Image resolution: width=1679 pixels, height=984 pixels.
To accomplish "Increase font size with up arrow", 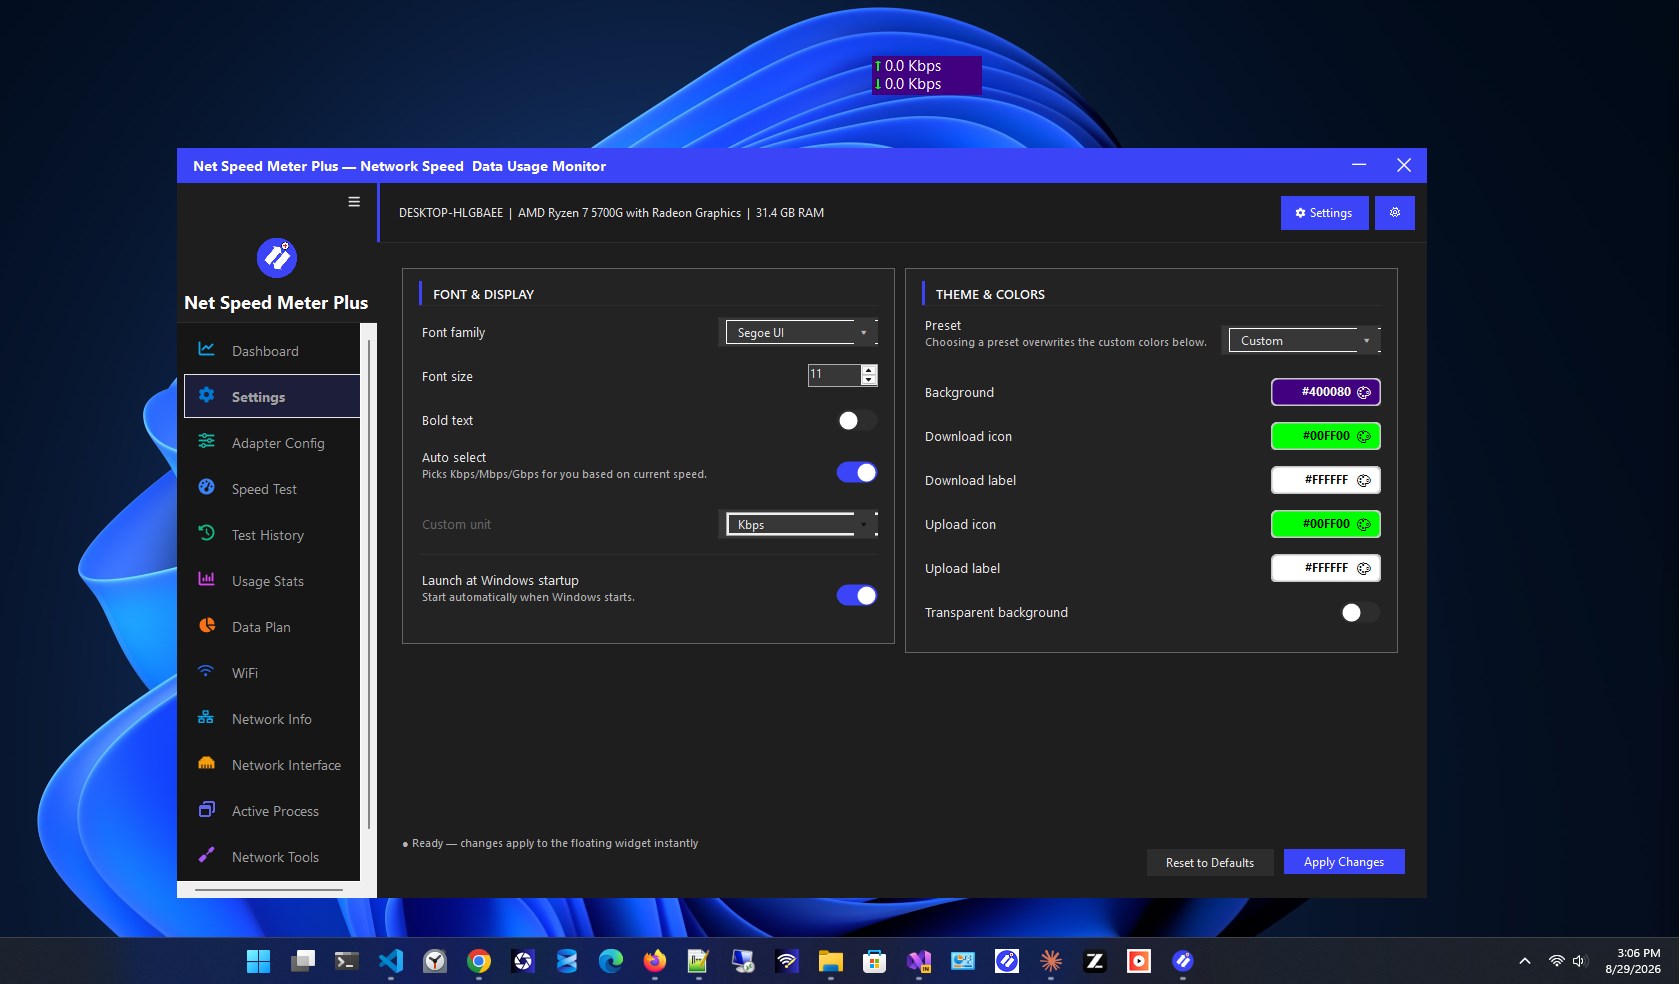I will coord(869,370).
